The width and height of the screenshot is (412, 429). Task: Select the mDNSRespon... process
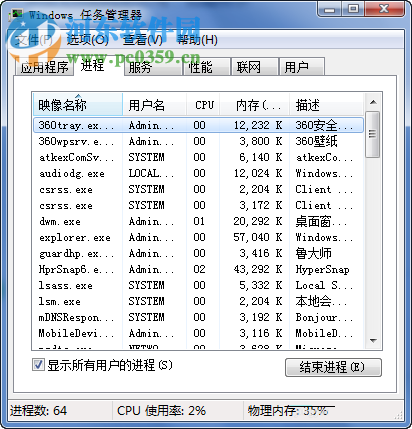tap(198, 317)
